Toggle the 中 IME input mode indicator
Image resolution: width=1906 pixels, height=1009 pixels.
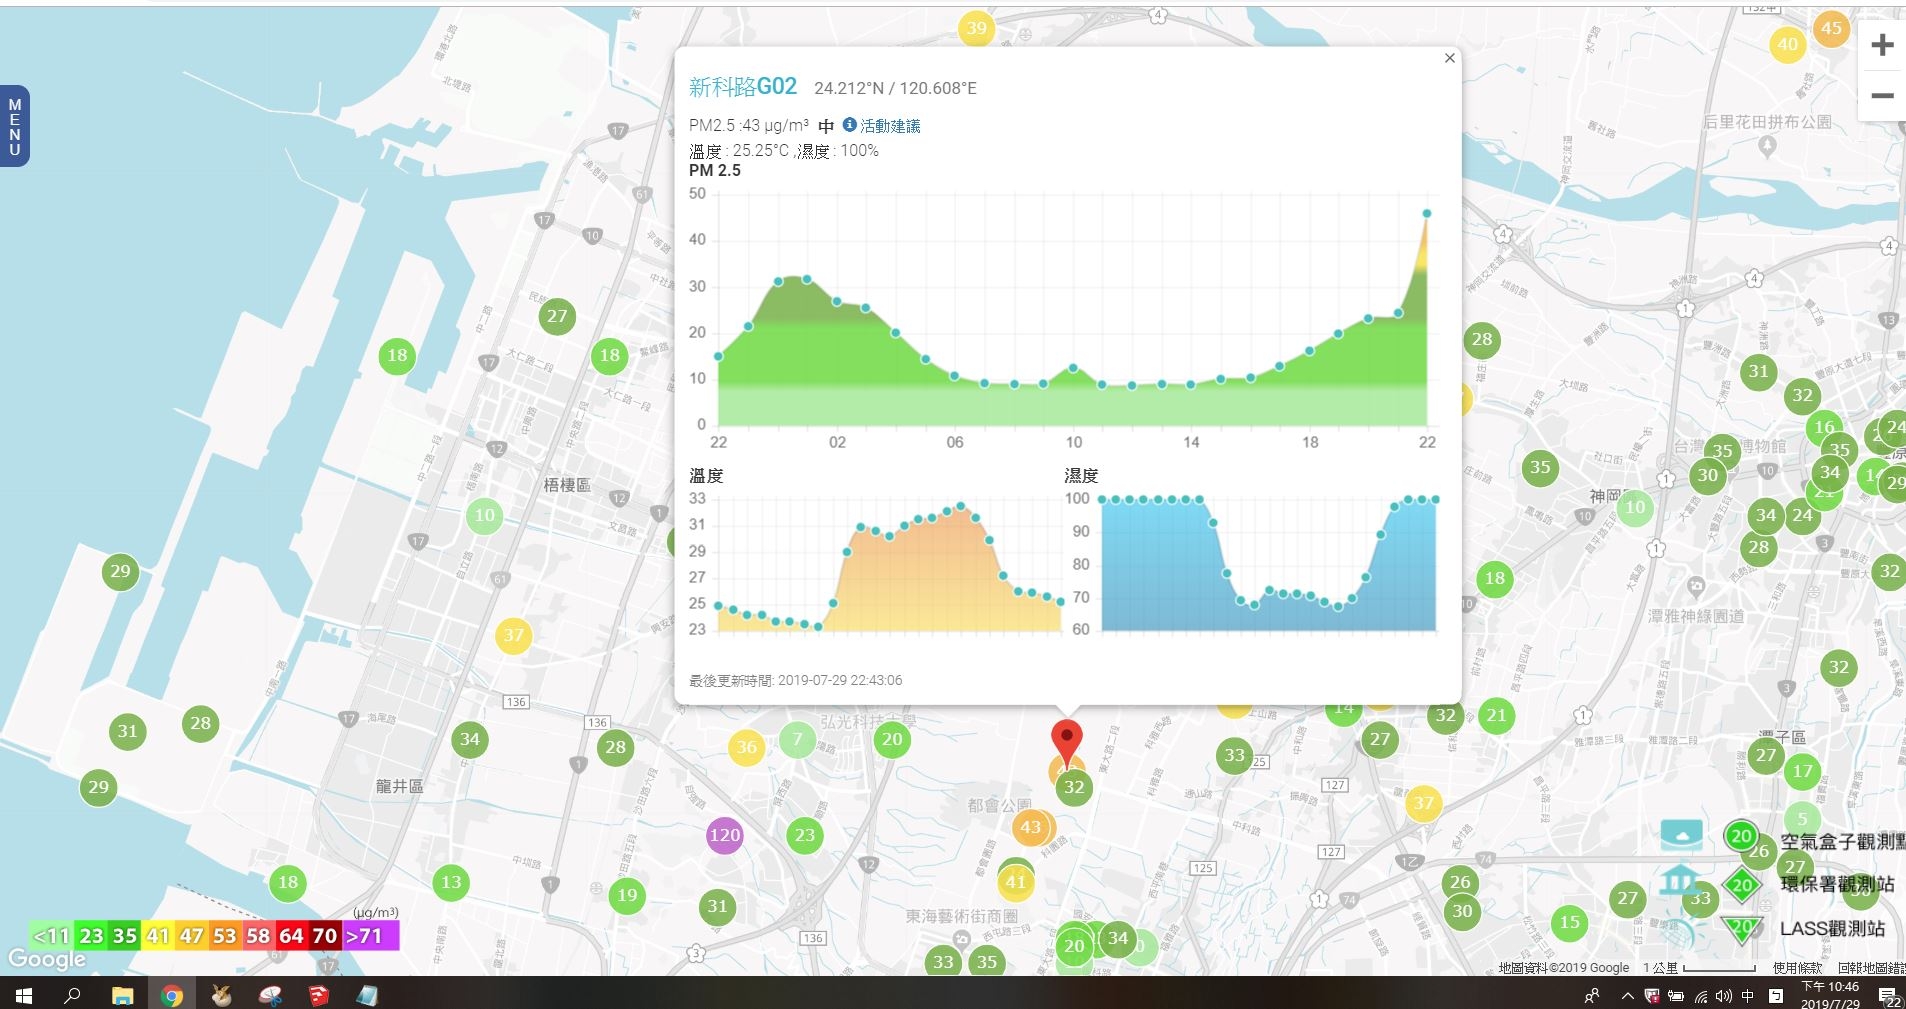click(x=1748, y=996)
